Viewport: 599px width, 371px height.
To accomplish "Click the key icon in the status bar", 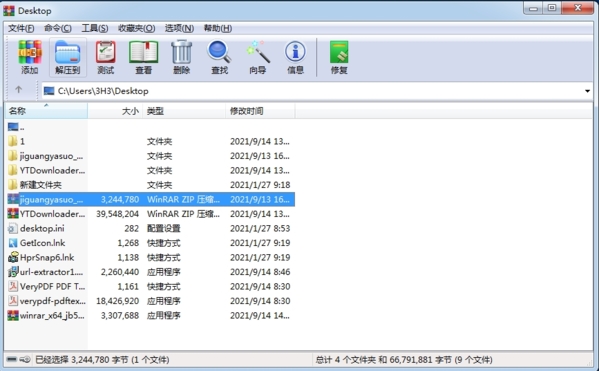I will coord(25,360).
